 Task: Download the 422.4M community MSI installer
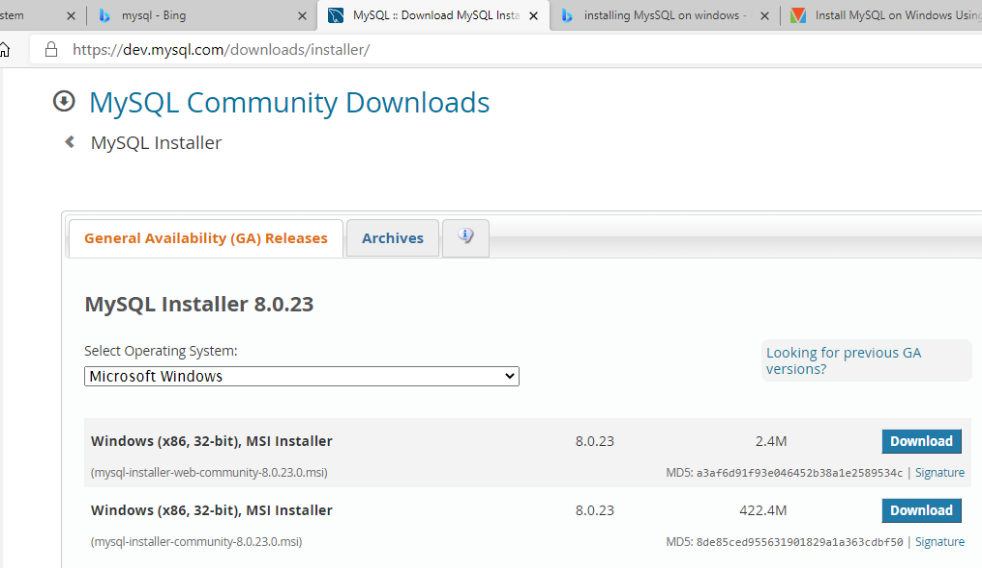[x=920, y=510]
